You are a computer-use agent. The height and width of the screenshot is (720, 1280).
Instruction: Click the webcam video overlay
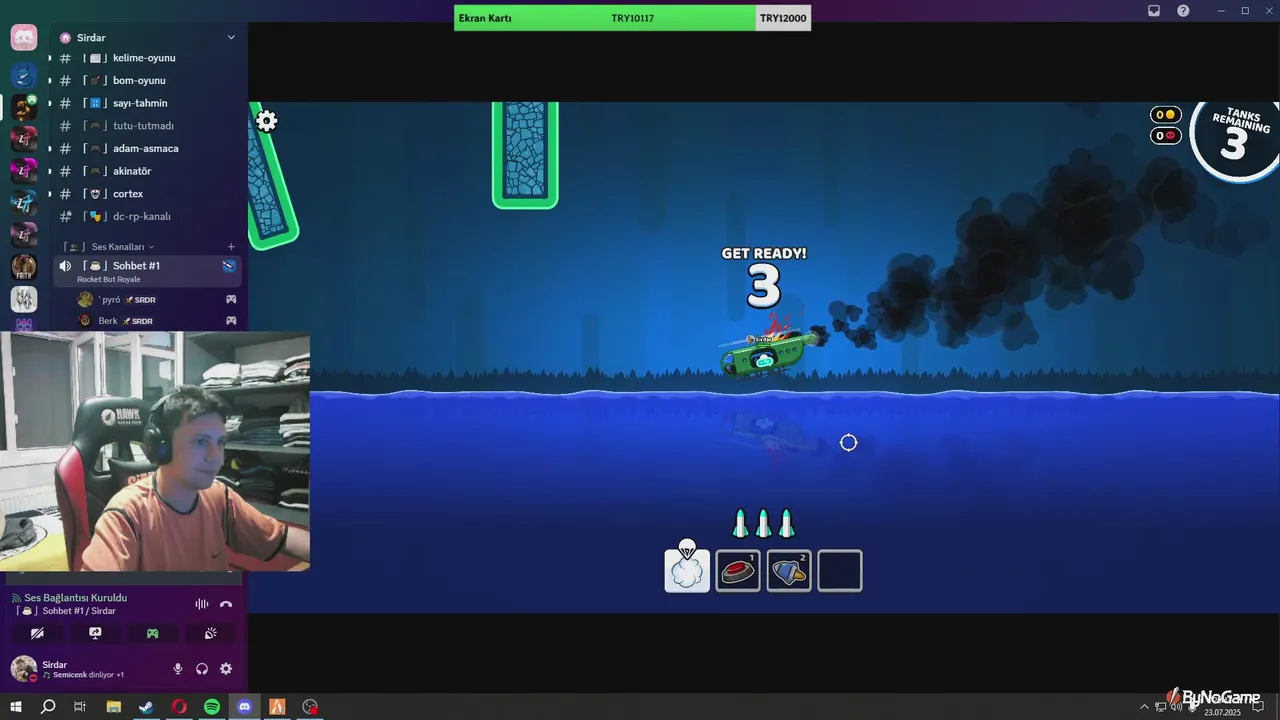point(155,452)
